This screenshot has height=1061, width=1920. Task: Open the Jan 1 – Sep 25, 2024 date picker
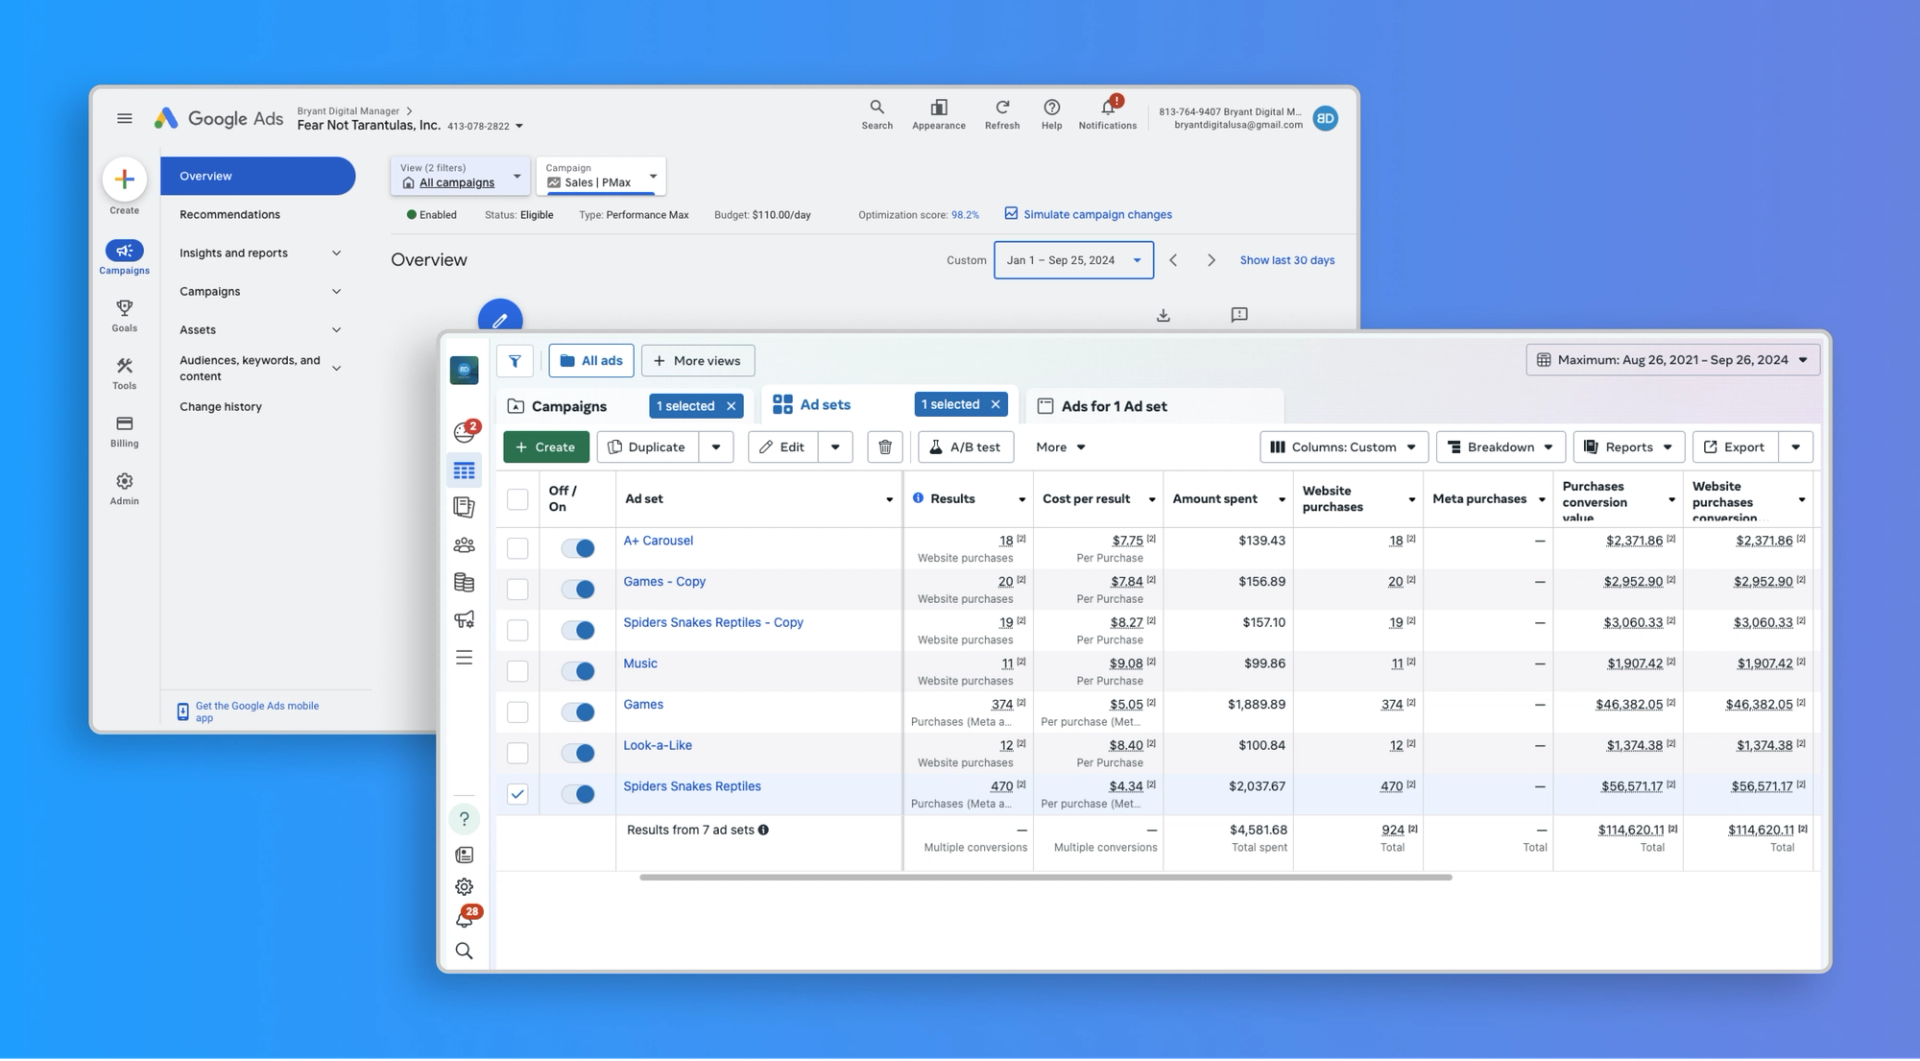1073,260
